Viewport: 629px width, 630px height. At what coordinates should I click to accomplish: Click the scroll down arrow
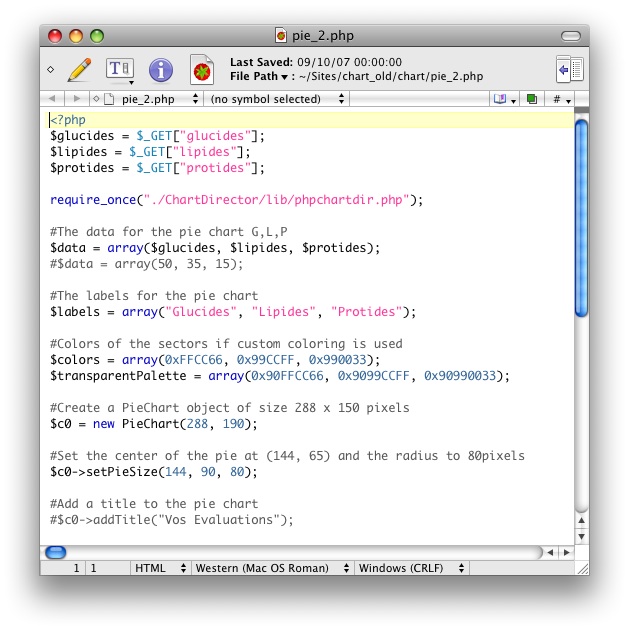pos(581,536)
